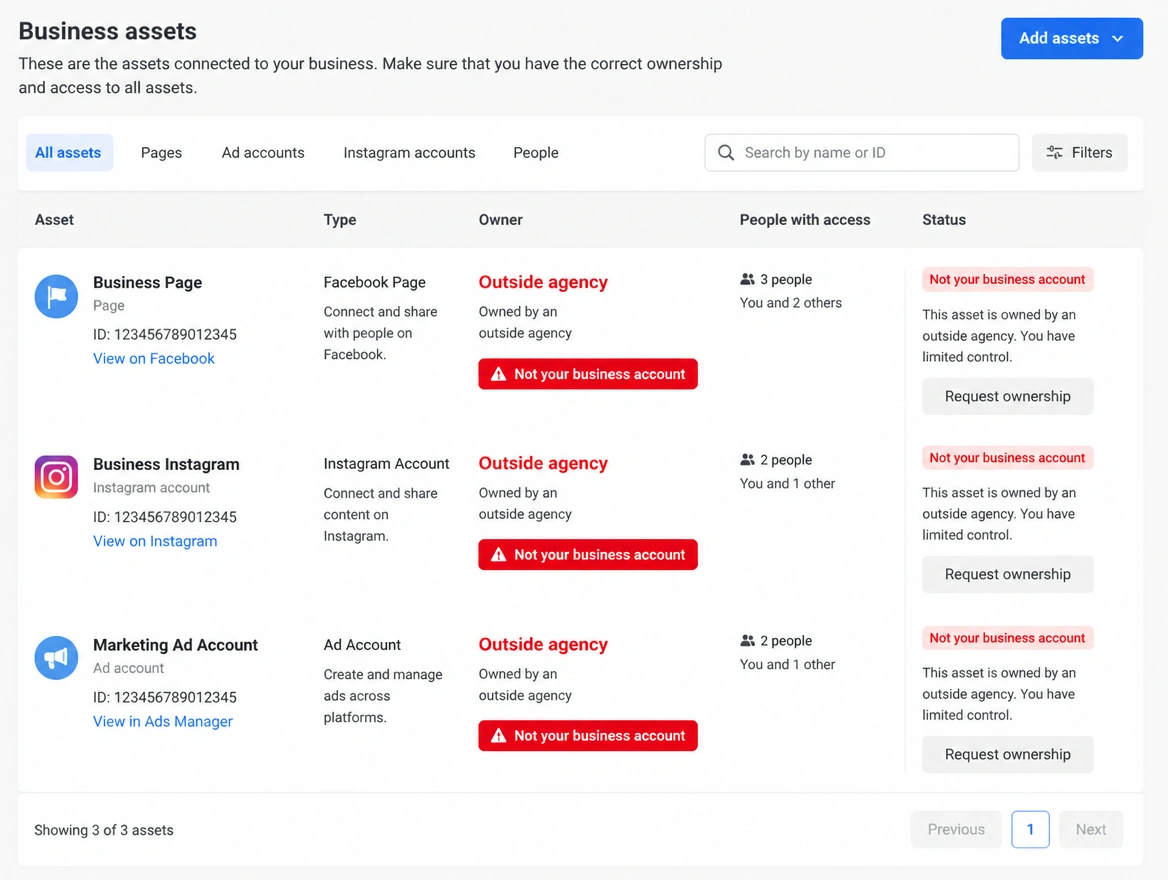The height and width of the screenshot is (880, 1168).
Task: Click the Next pagination button
Action: click(x=1091, y=829)
